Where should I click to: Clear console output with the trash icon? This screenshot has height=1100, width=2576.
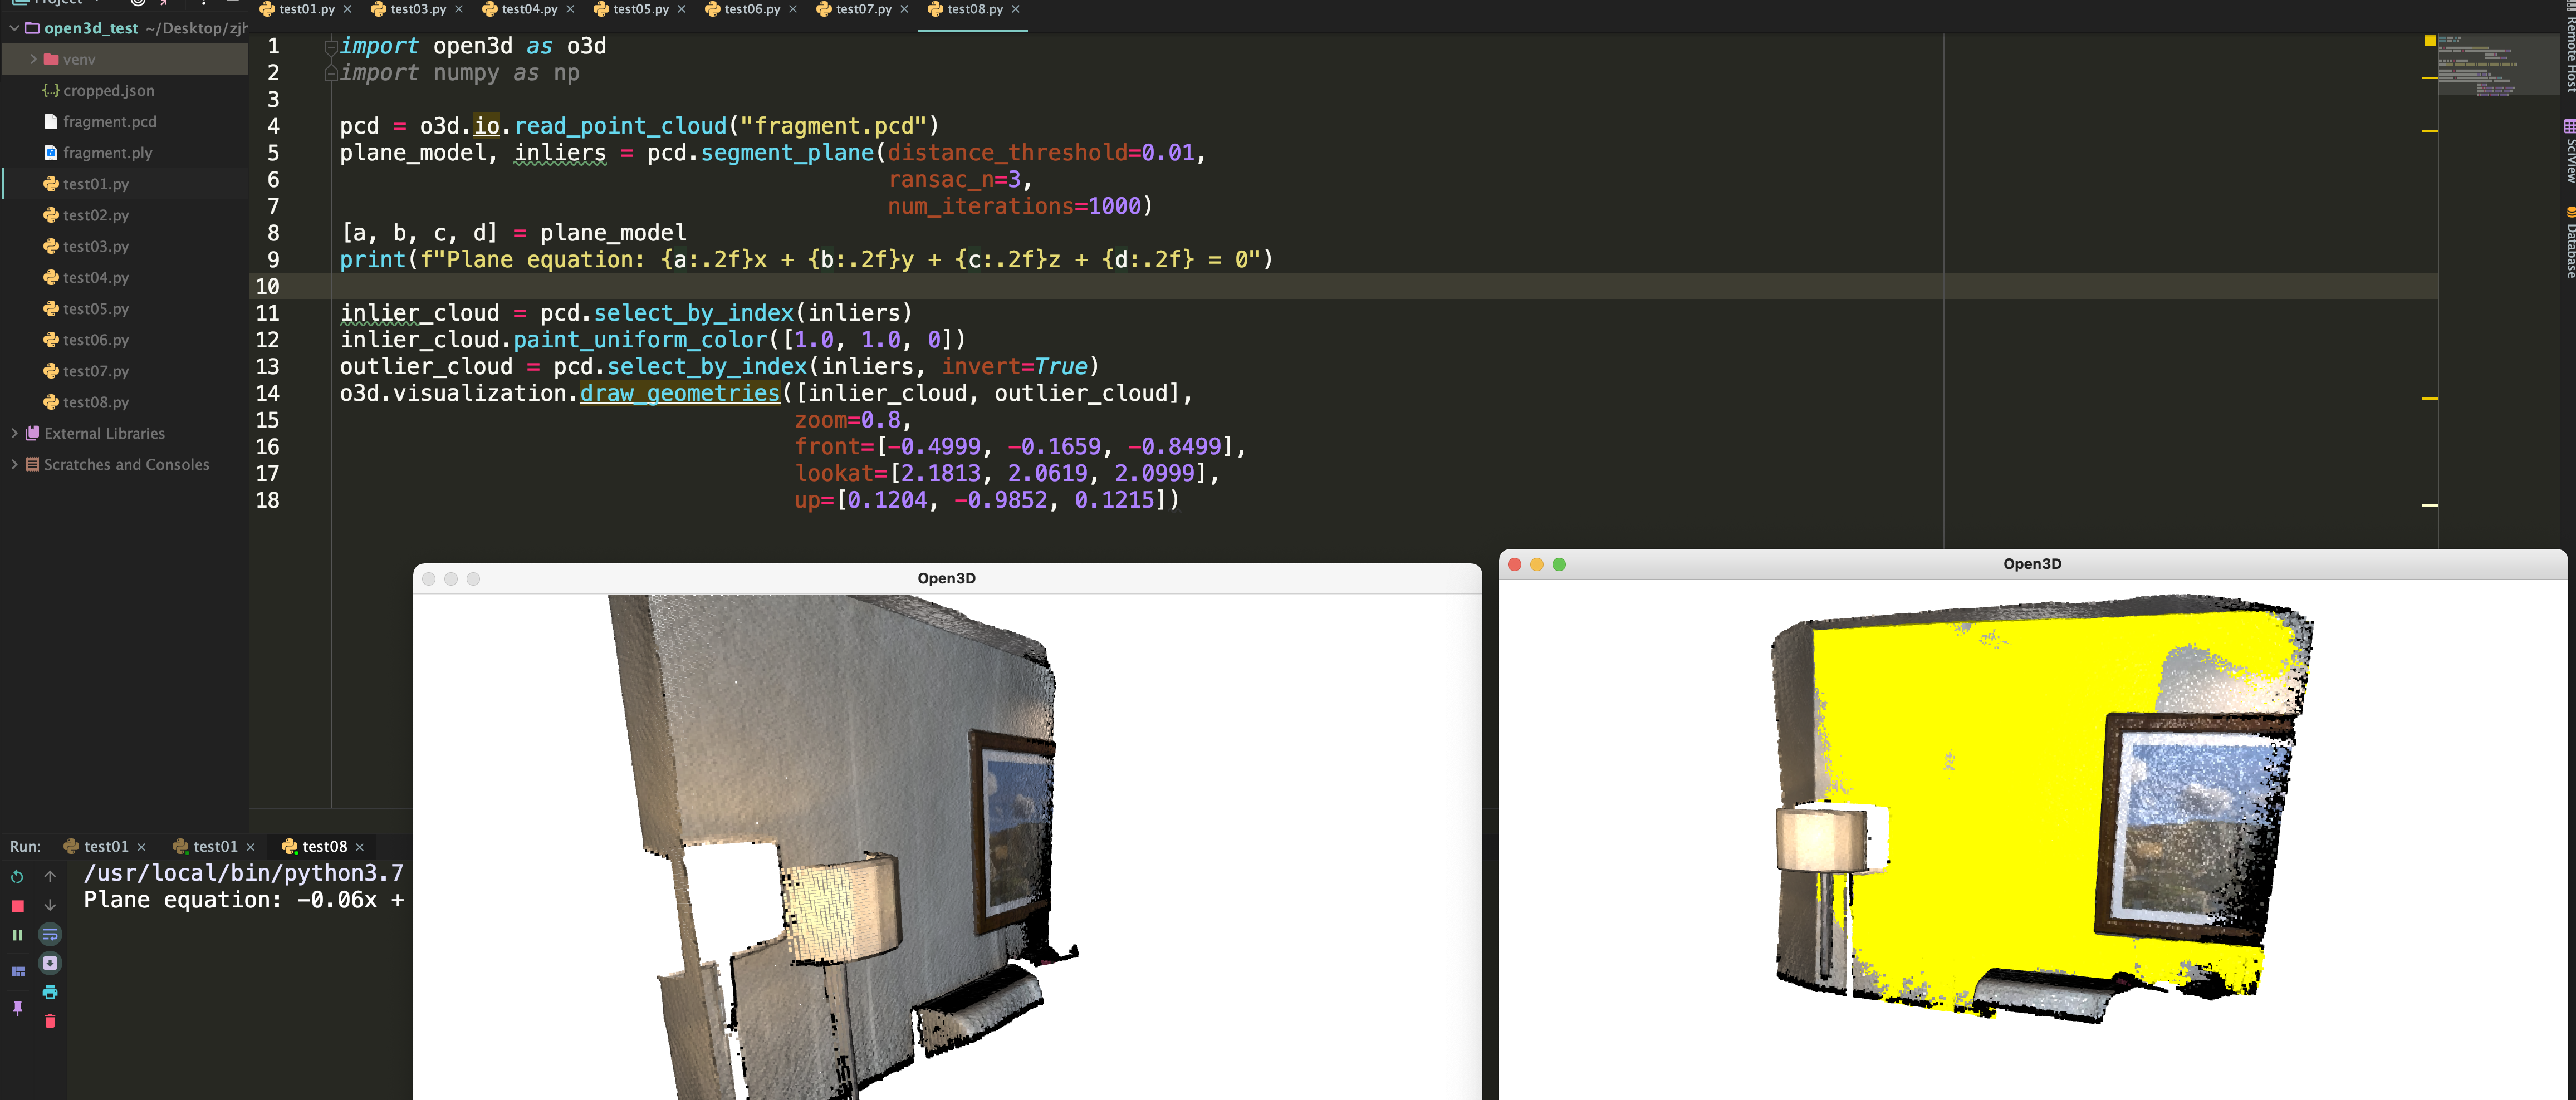pyautogui.click(x=50, y=1021)
